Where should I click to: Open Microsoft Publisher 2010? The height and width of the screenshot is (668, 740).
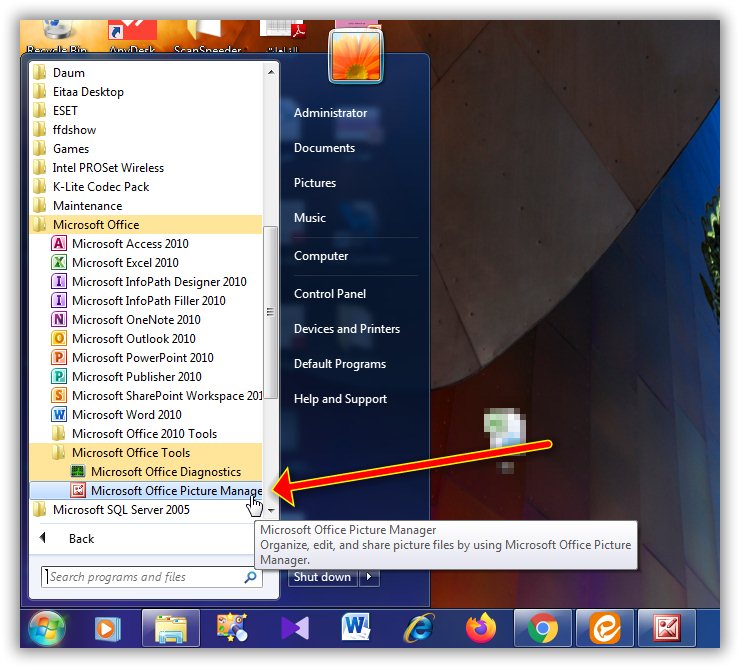tap(136, 377)
